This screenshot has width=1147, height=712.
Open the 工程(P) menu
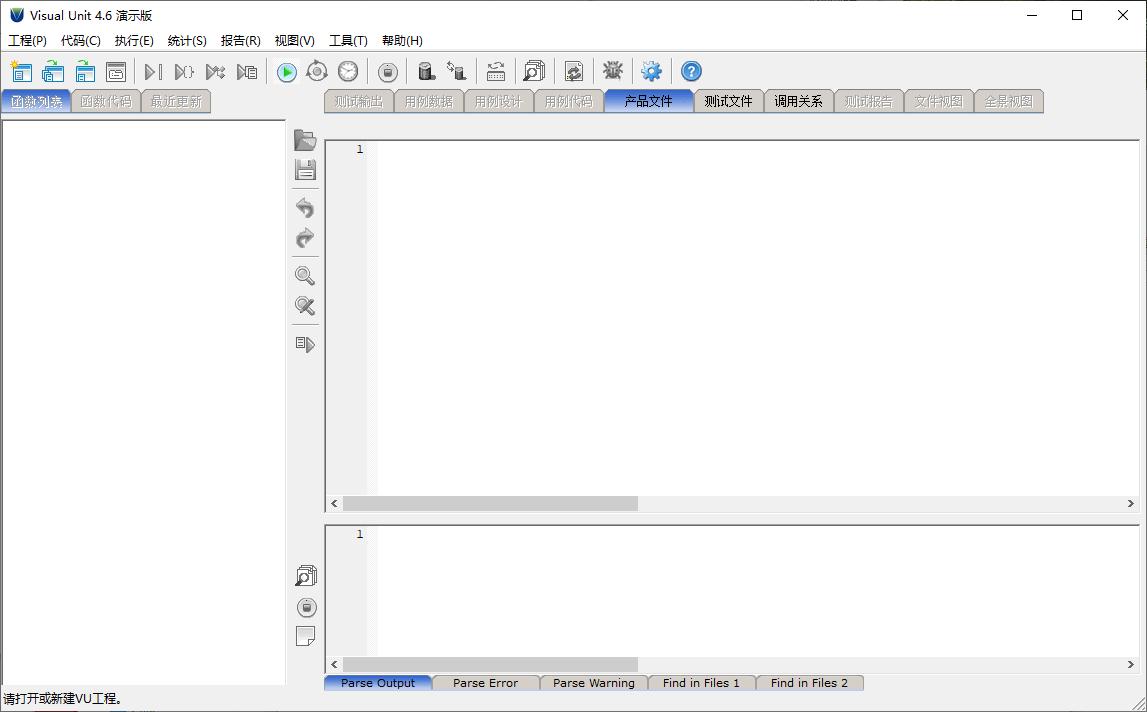(x=28, y=41)
